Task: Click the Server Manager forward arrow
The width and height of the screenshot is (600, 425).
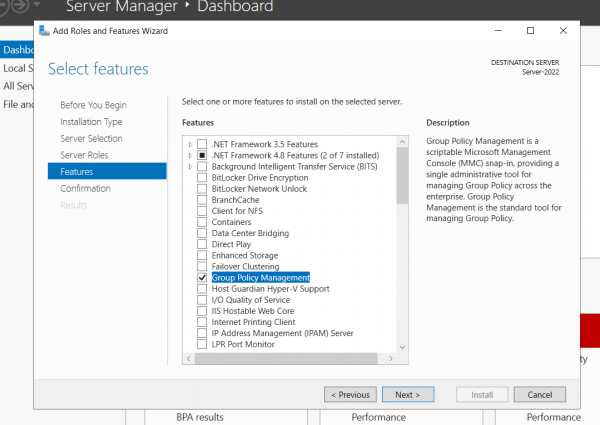Action: click(x=22, y=7)
